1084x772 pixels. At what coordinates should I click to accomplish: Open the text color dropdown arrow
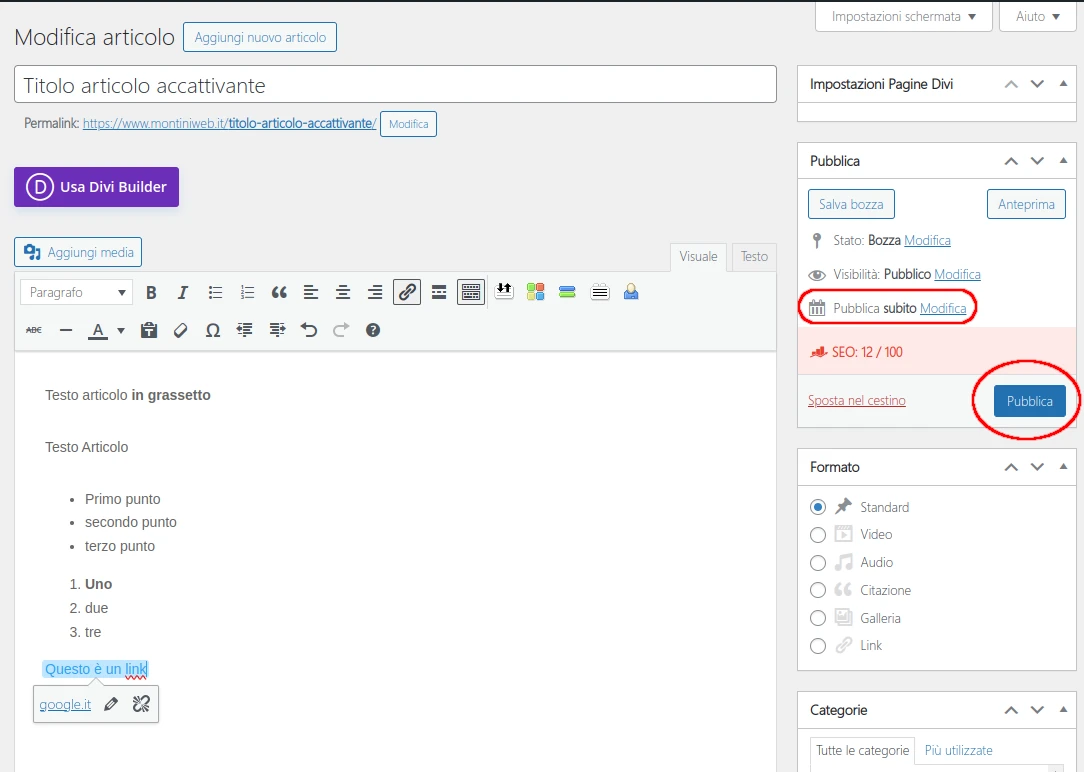click(121, 330)
